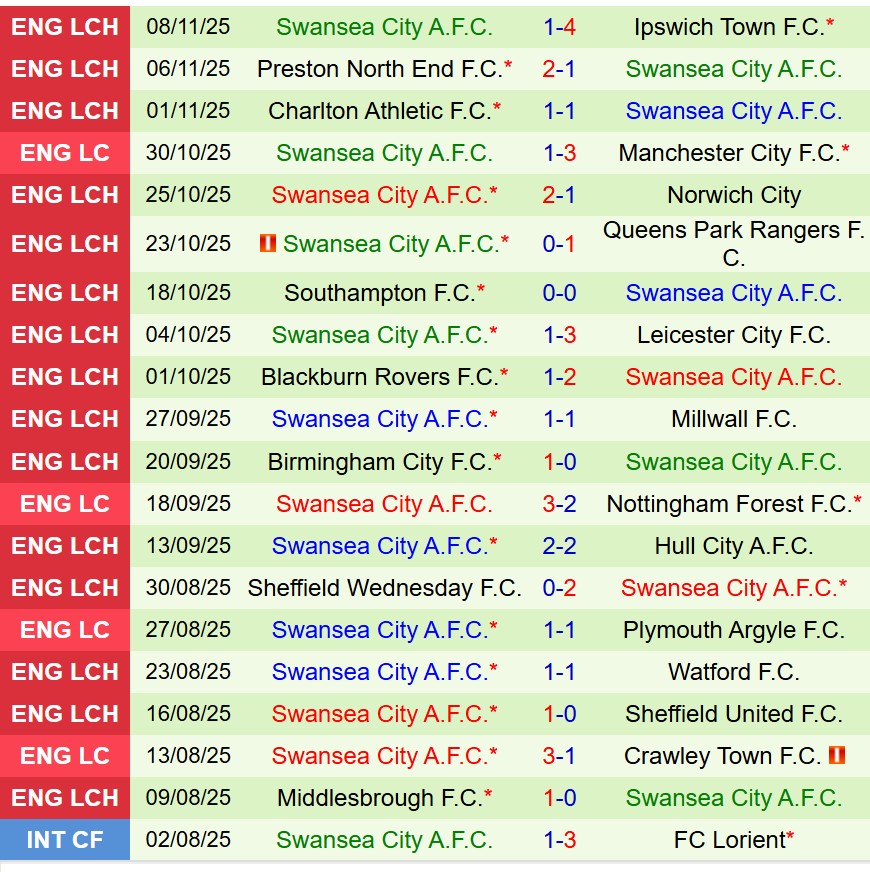Click the ENG LC label on the 30/10/25 row

pyautogui.click(x=65, y=153)
